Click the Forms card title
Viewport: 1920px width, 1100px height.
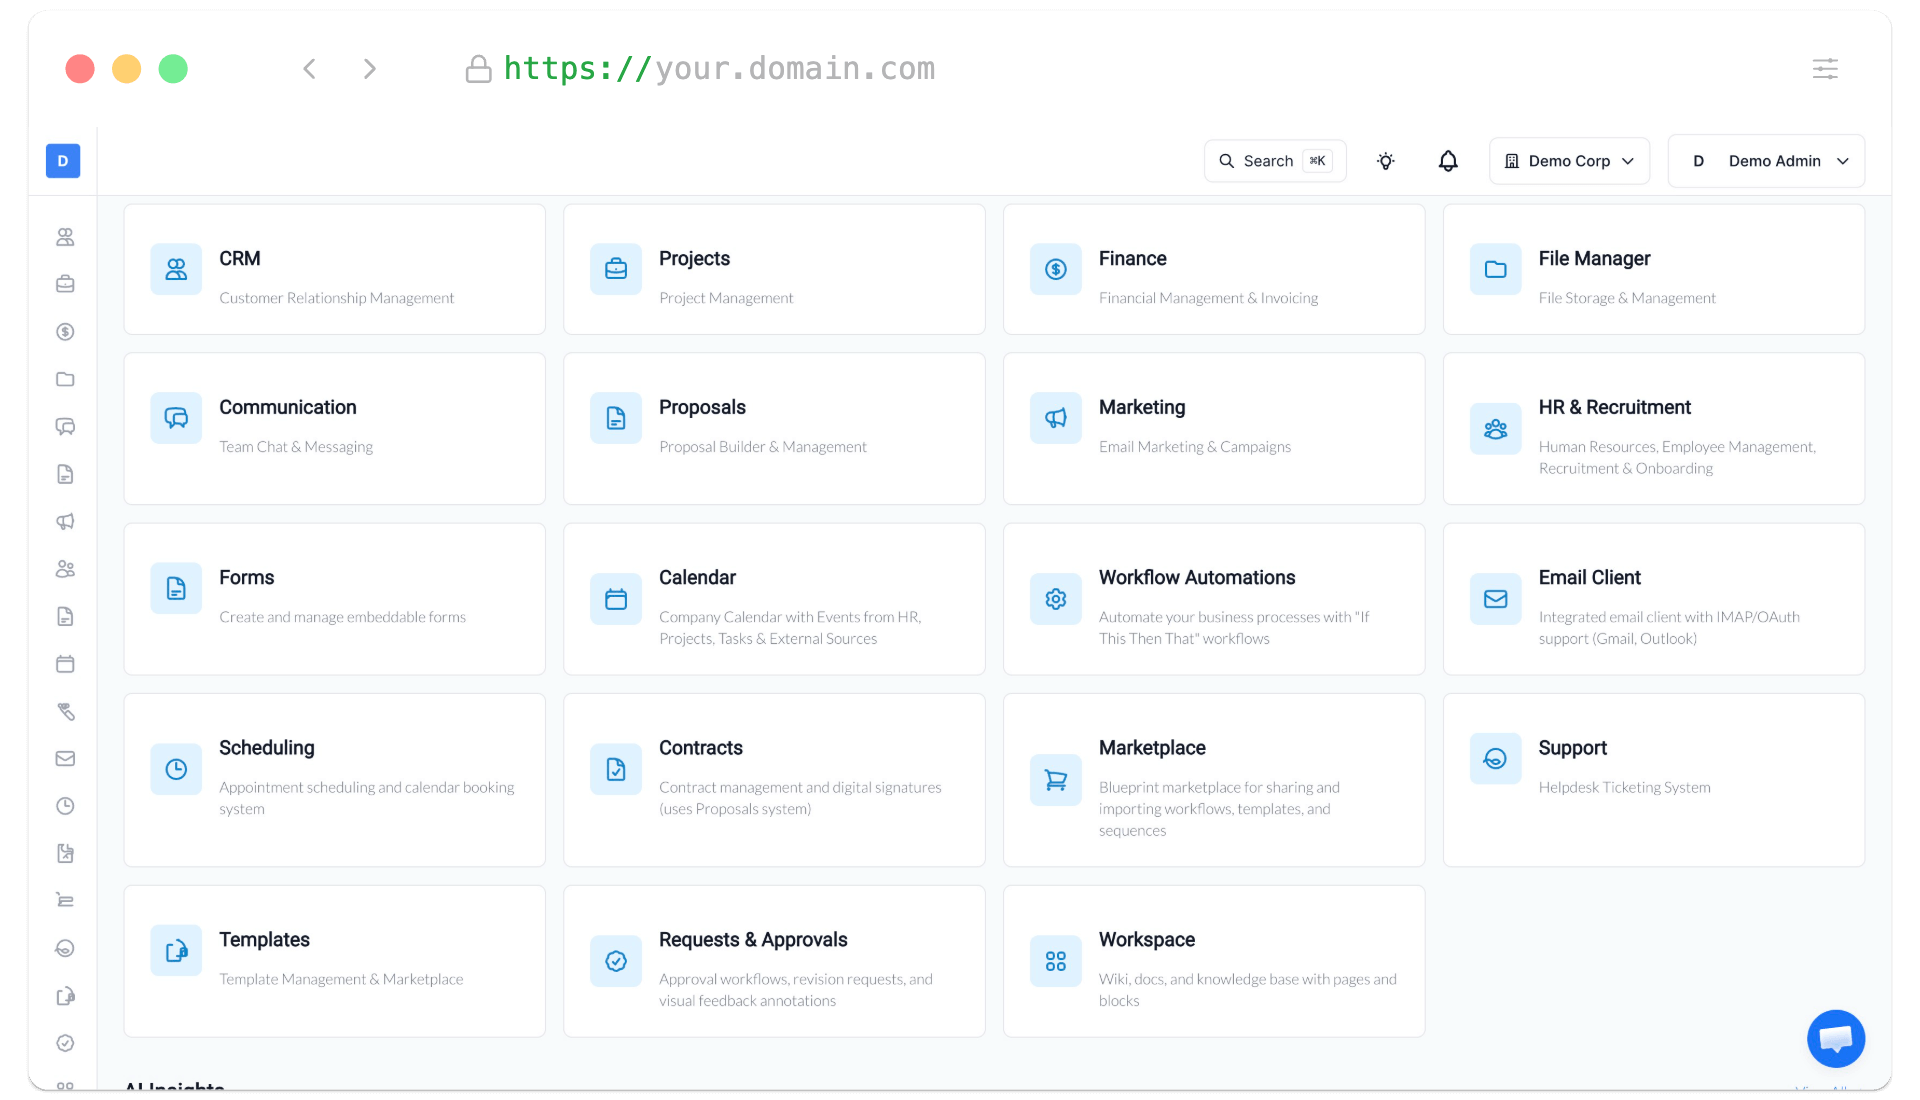[246, 577]
